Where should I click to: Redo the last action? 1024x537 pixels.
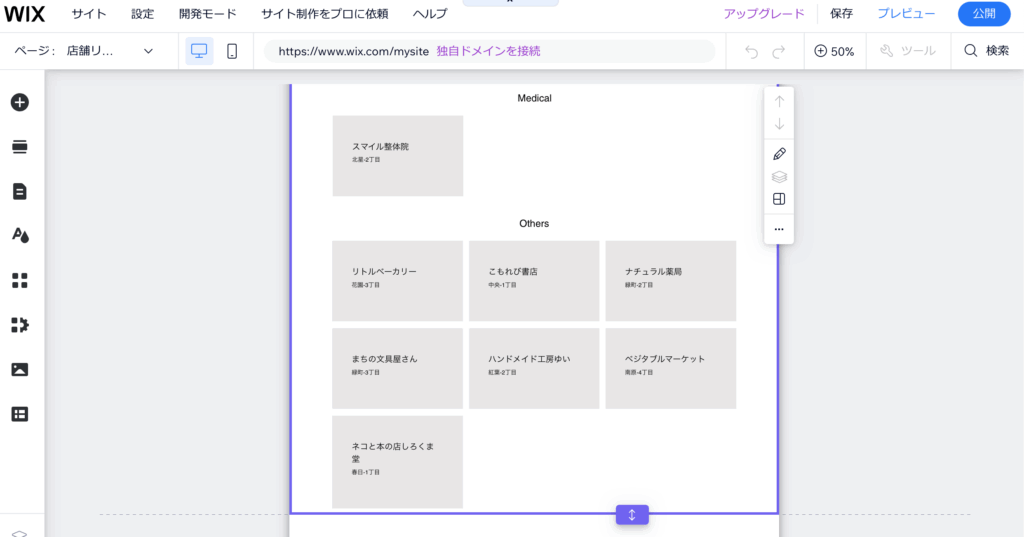778,52
